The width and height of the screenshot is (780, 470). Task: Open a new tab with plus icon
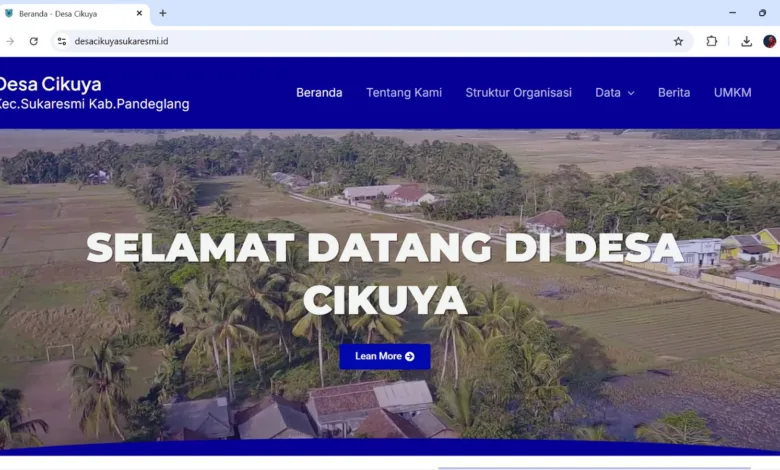point(163,13)
